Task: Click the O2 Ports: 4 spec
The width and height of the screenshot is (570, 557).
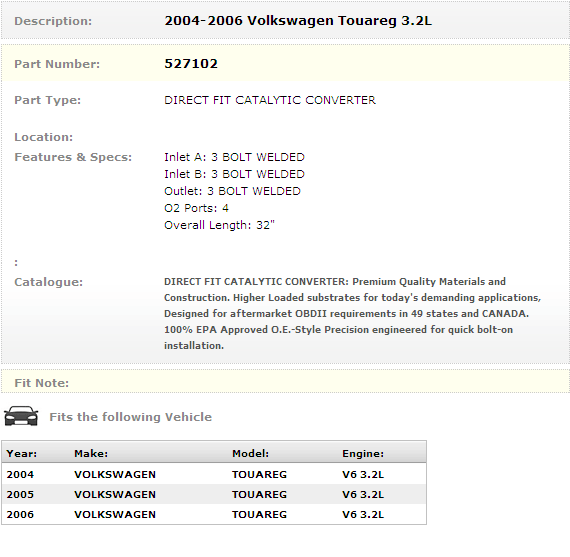Action: [196, 208]
